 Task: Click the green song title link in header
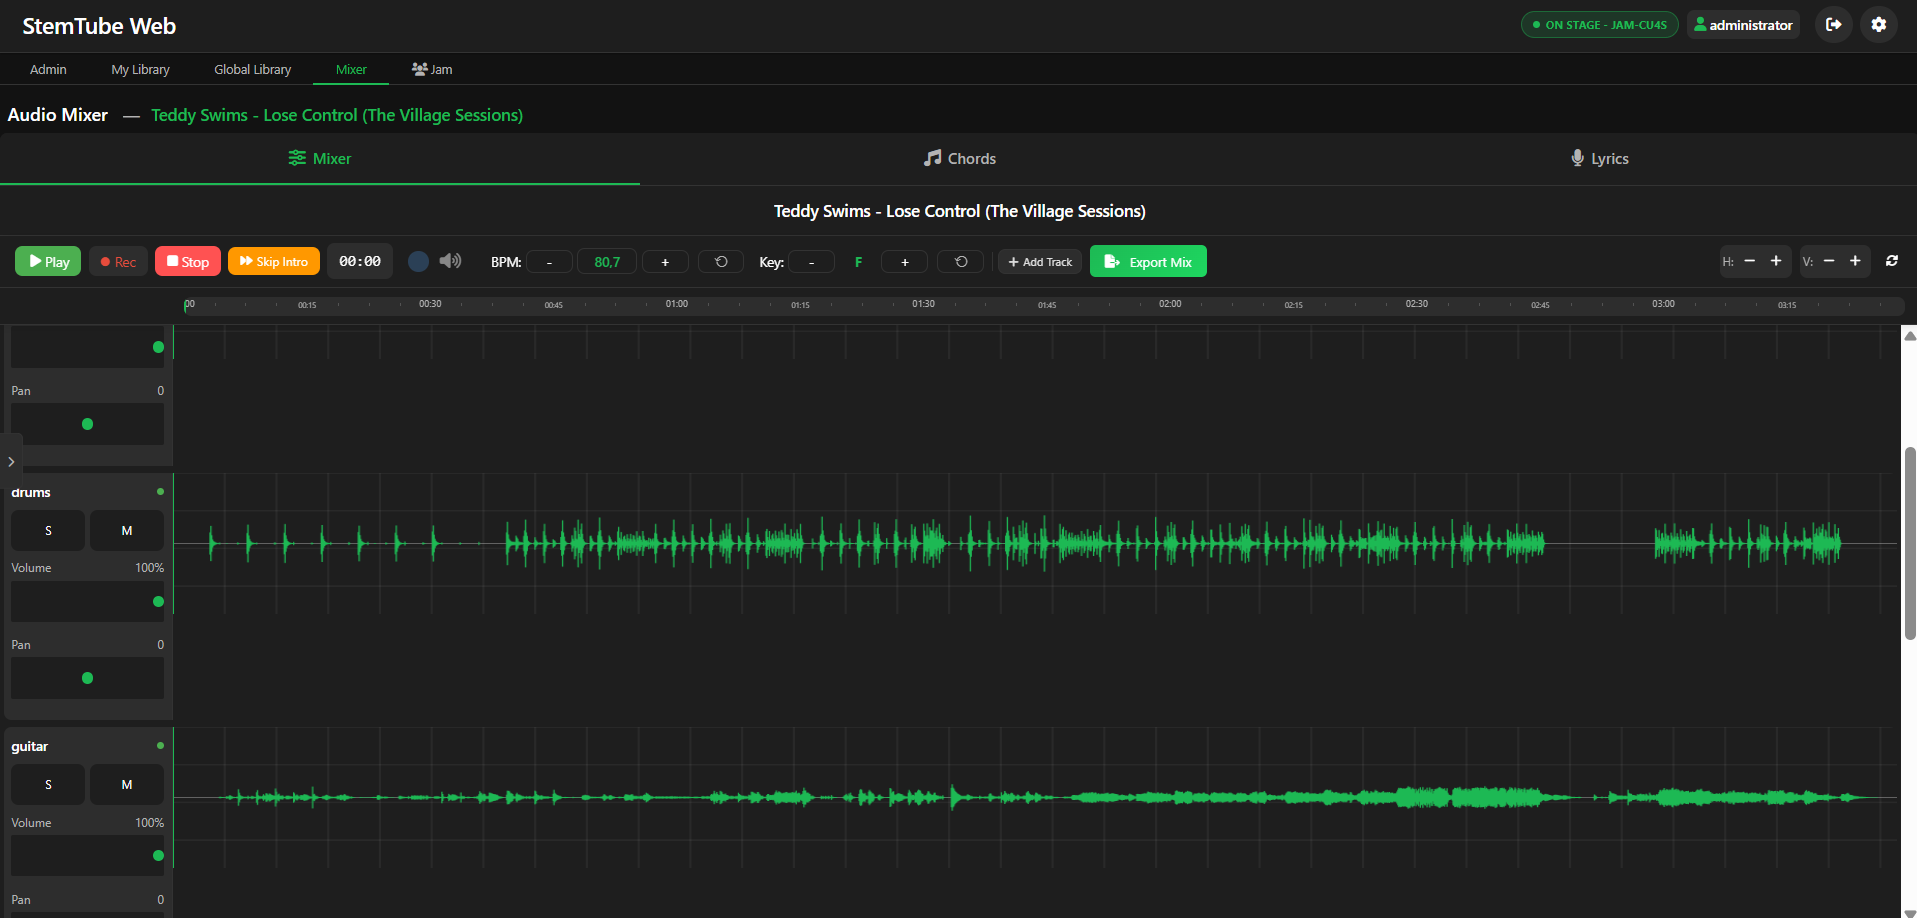337,115
